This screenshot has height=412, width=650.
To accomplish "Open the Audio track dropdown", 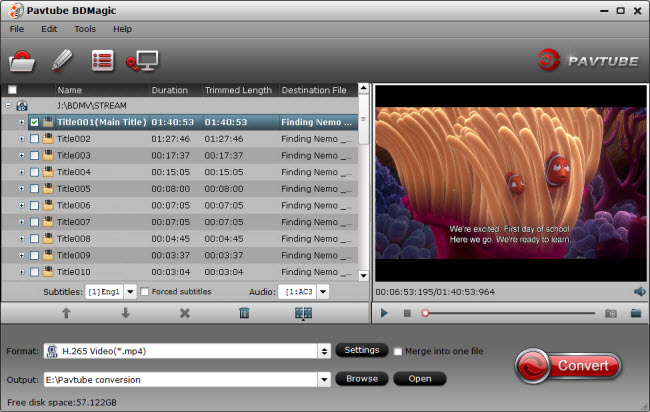I will pos(323,292).
